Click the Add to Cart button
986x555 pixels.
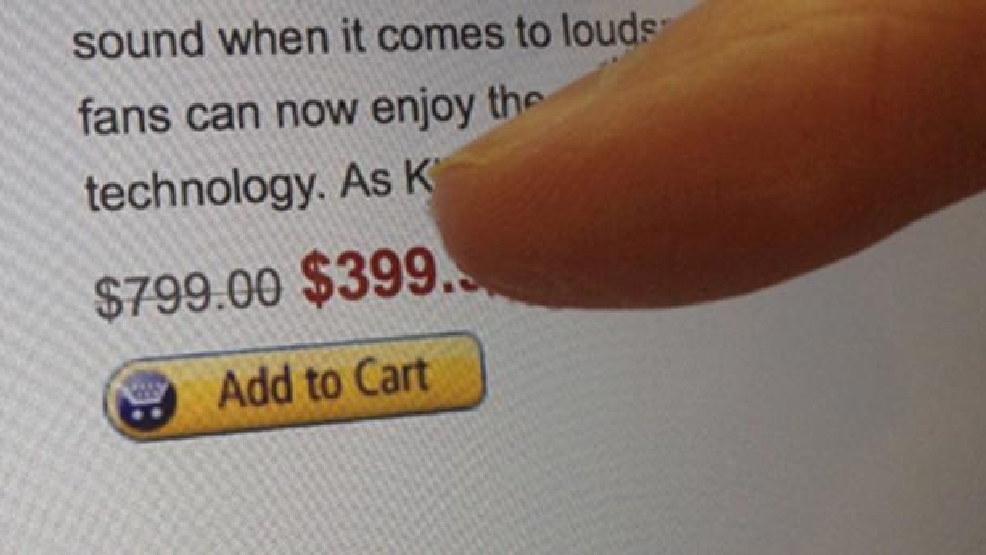coord(294,386)
